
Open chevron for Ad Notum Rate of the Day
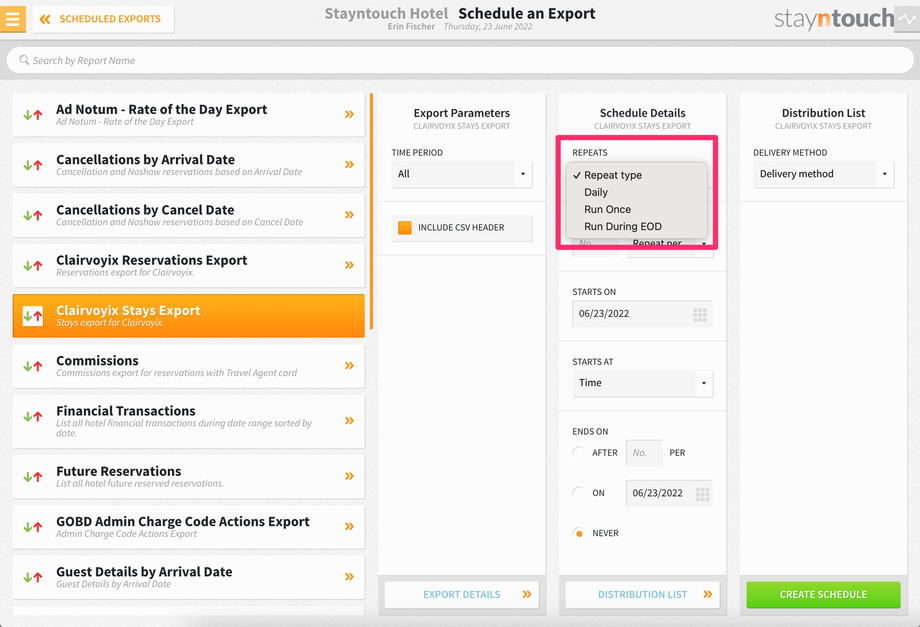click(350, 114)
